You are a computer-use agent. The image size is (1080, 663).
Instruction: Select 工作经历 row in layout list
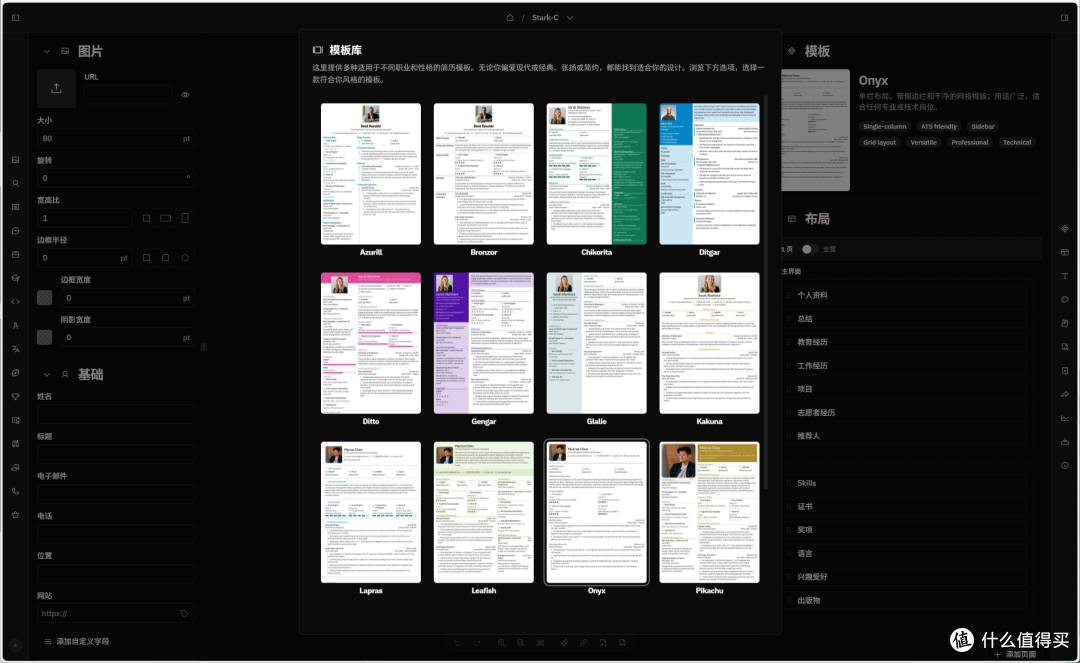906,366
